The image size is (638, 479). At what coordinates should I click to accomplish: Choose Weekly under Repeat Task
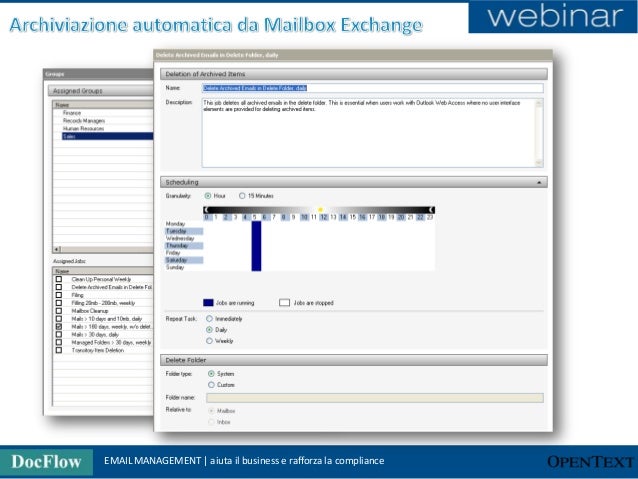[x=209, y=341]
